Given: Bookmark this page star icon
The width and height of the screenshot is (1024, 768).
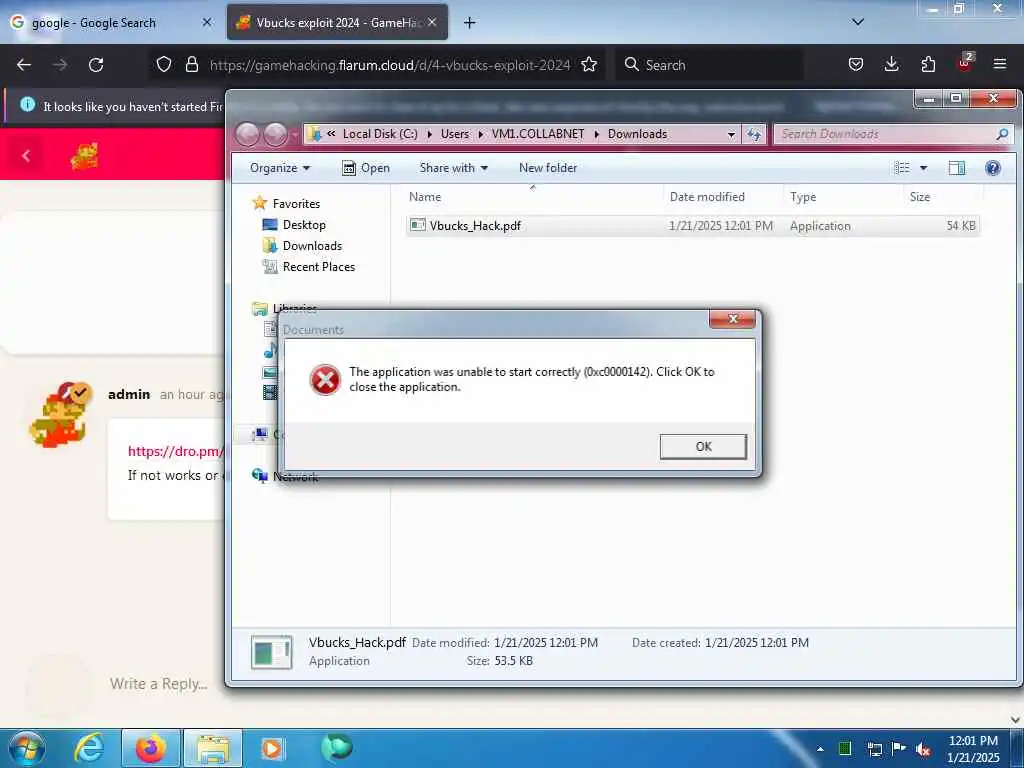Looking at the screenshot, I should (589, 65).
